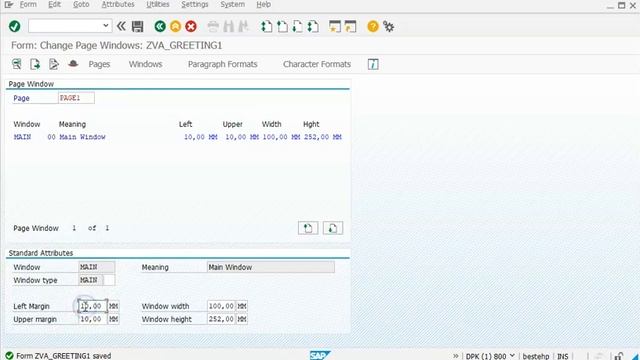Cancel with the red X icon

[x=191, y=27]
